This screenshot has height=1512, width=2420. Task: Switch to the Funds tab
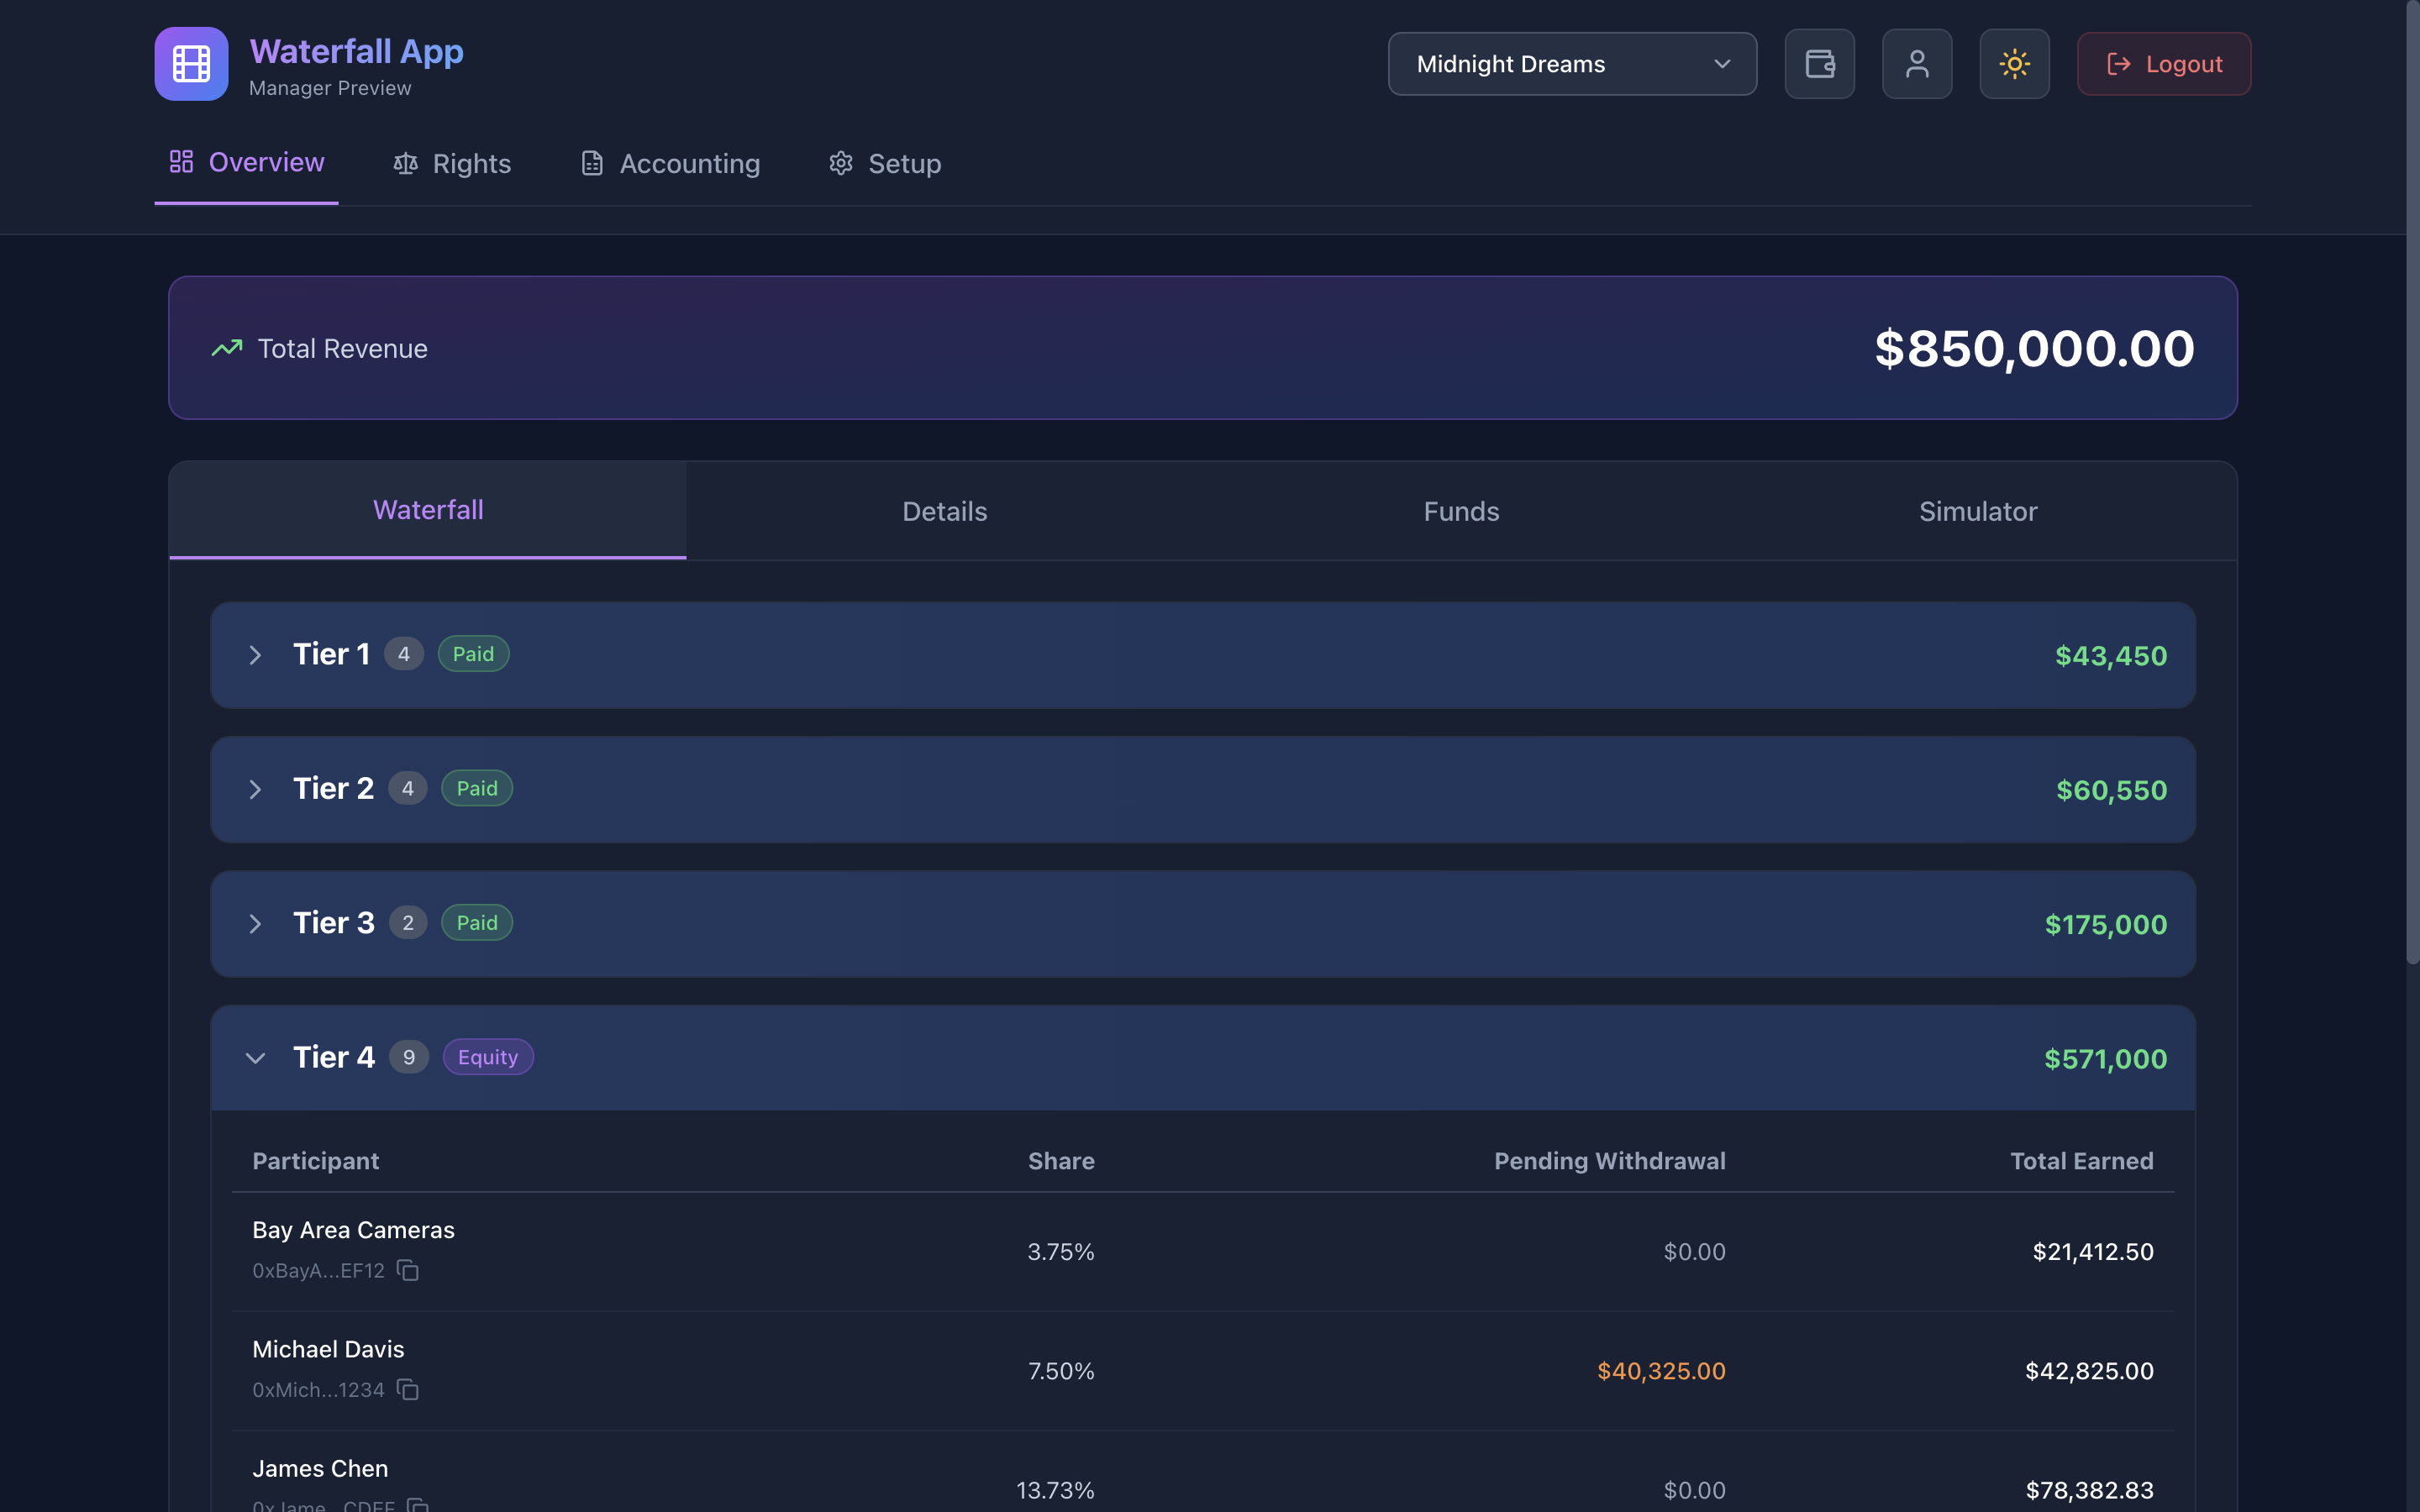point(1461,511)
